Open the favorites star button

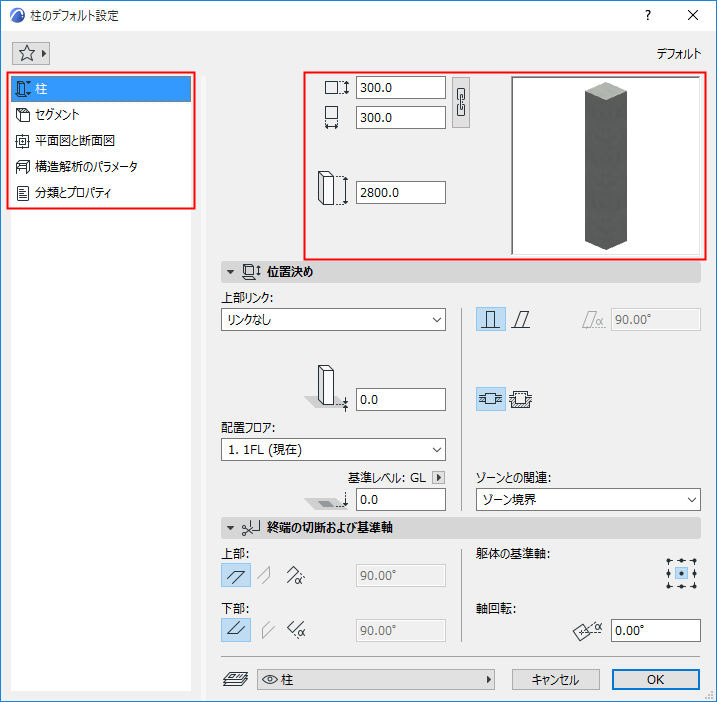pos(31,54)
